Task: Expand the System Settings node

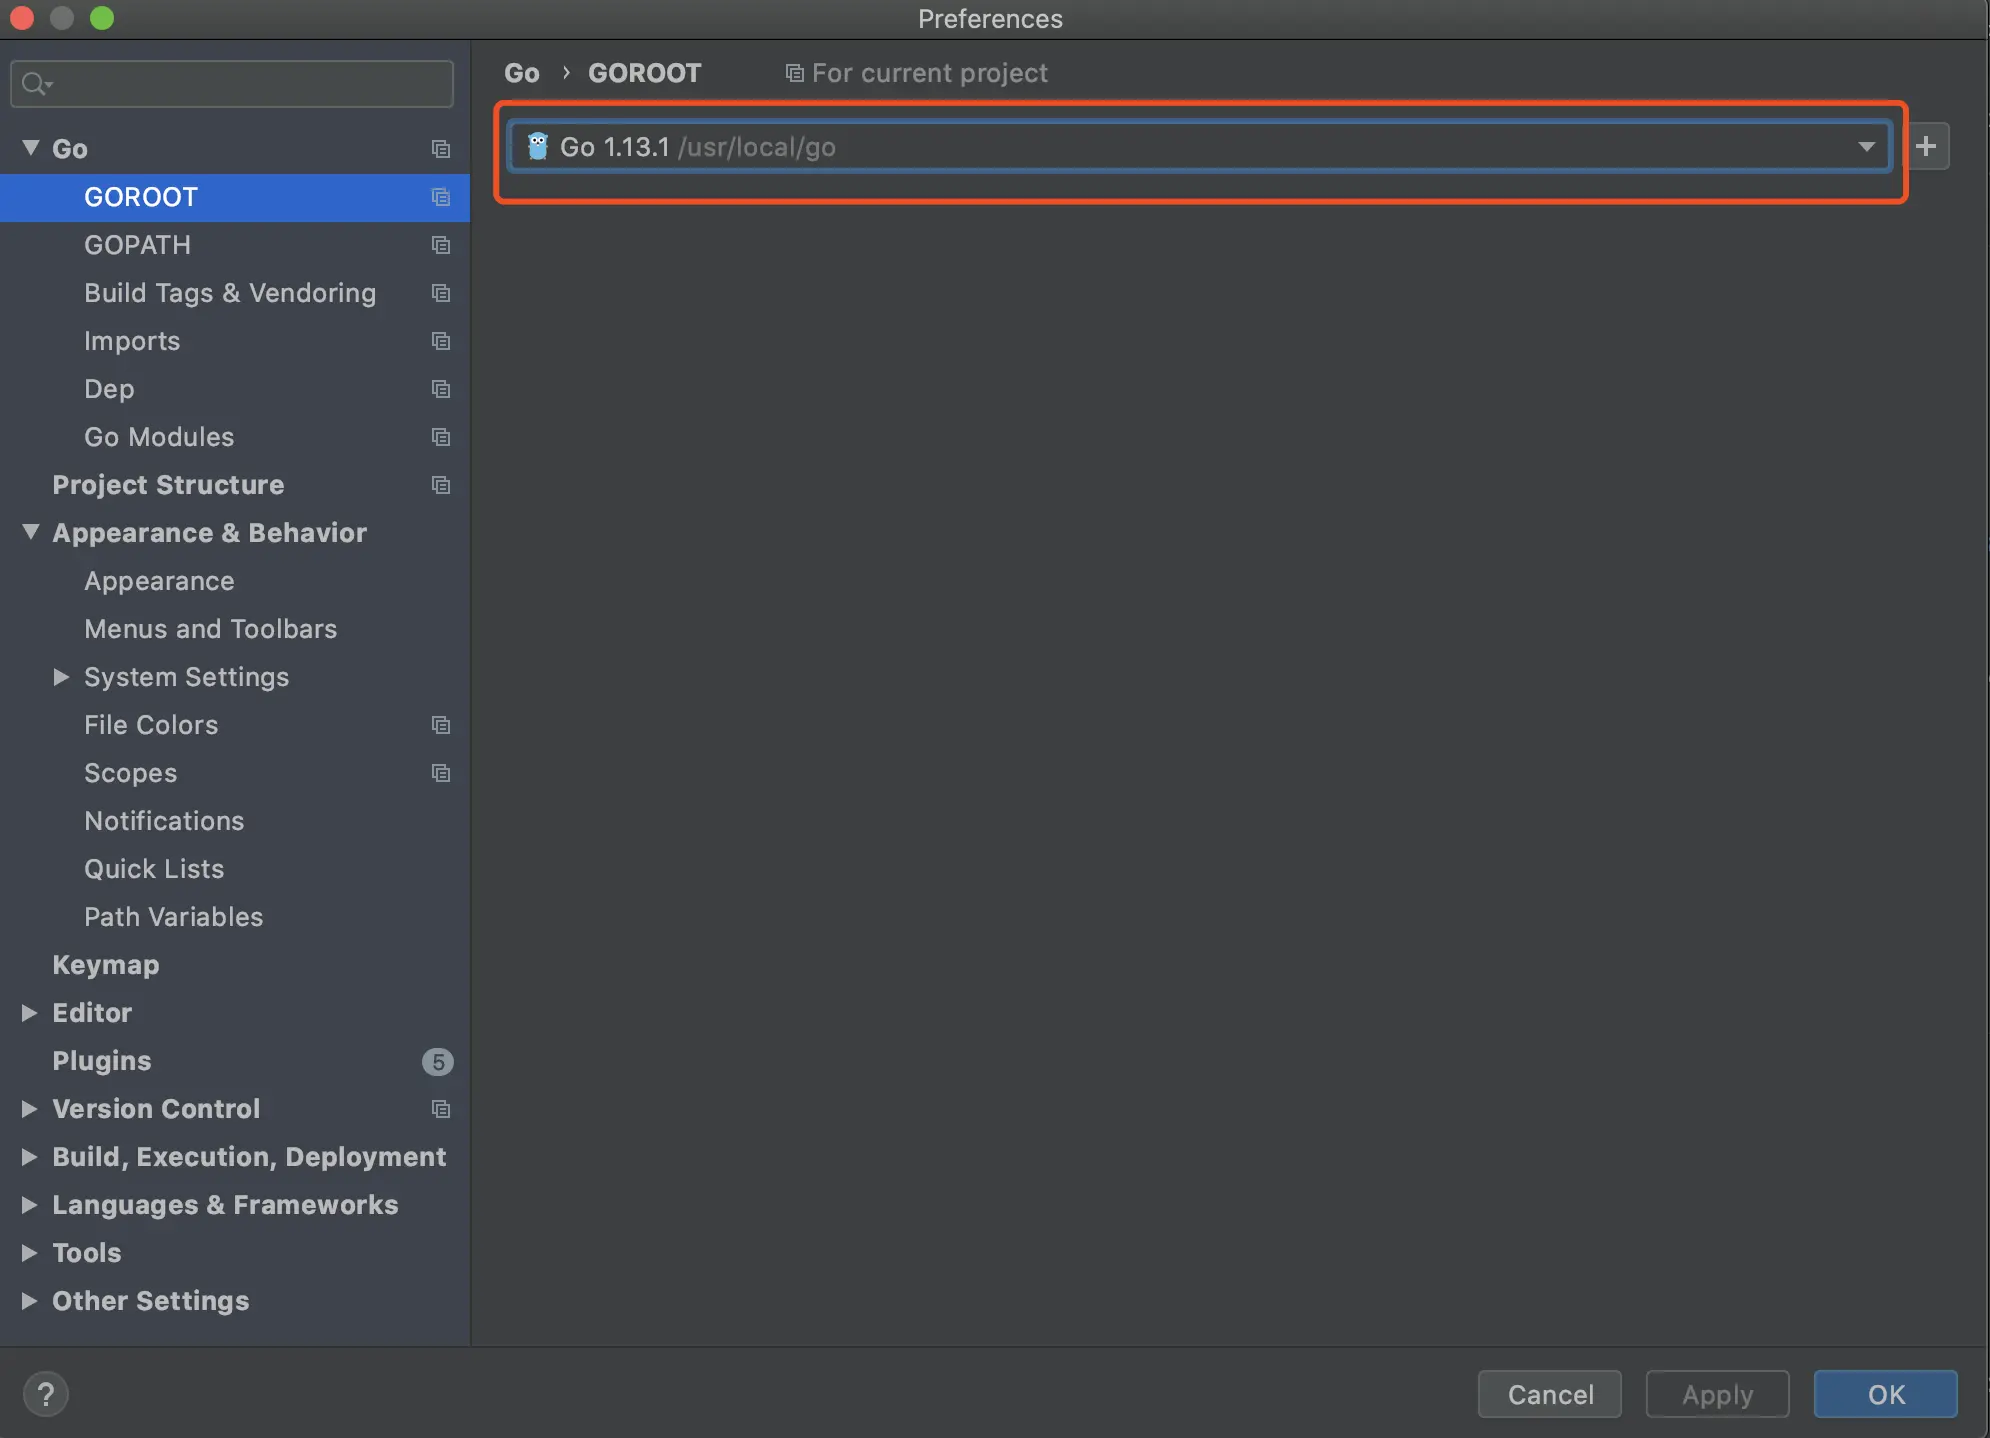Action: pos(61,677)
